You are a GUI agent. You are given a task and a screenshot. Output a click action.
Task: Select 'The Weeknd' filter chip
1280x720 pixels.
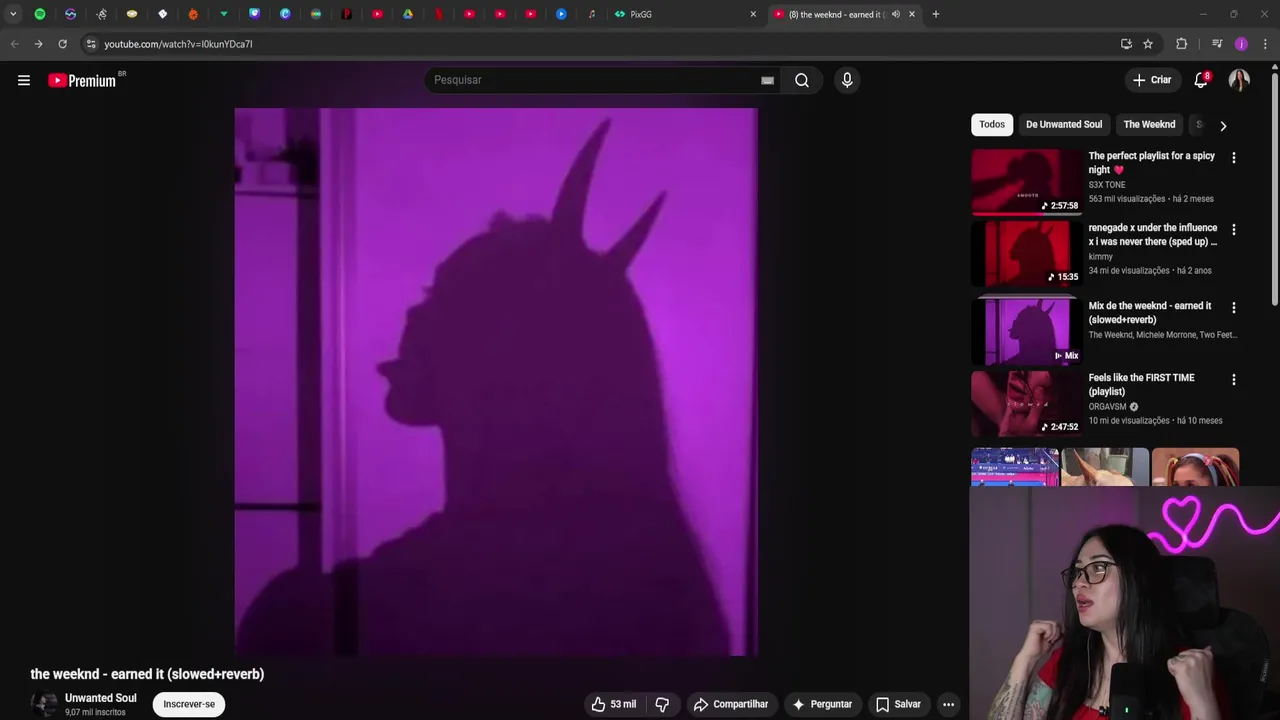coord(1149,124)
